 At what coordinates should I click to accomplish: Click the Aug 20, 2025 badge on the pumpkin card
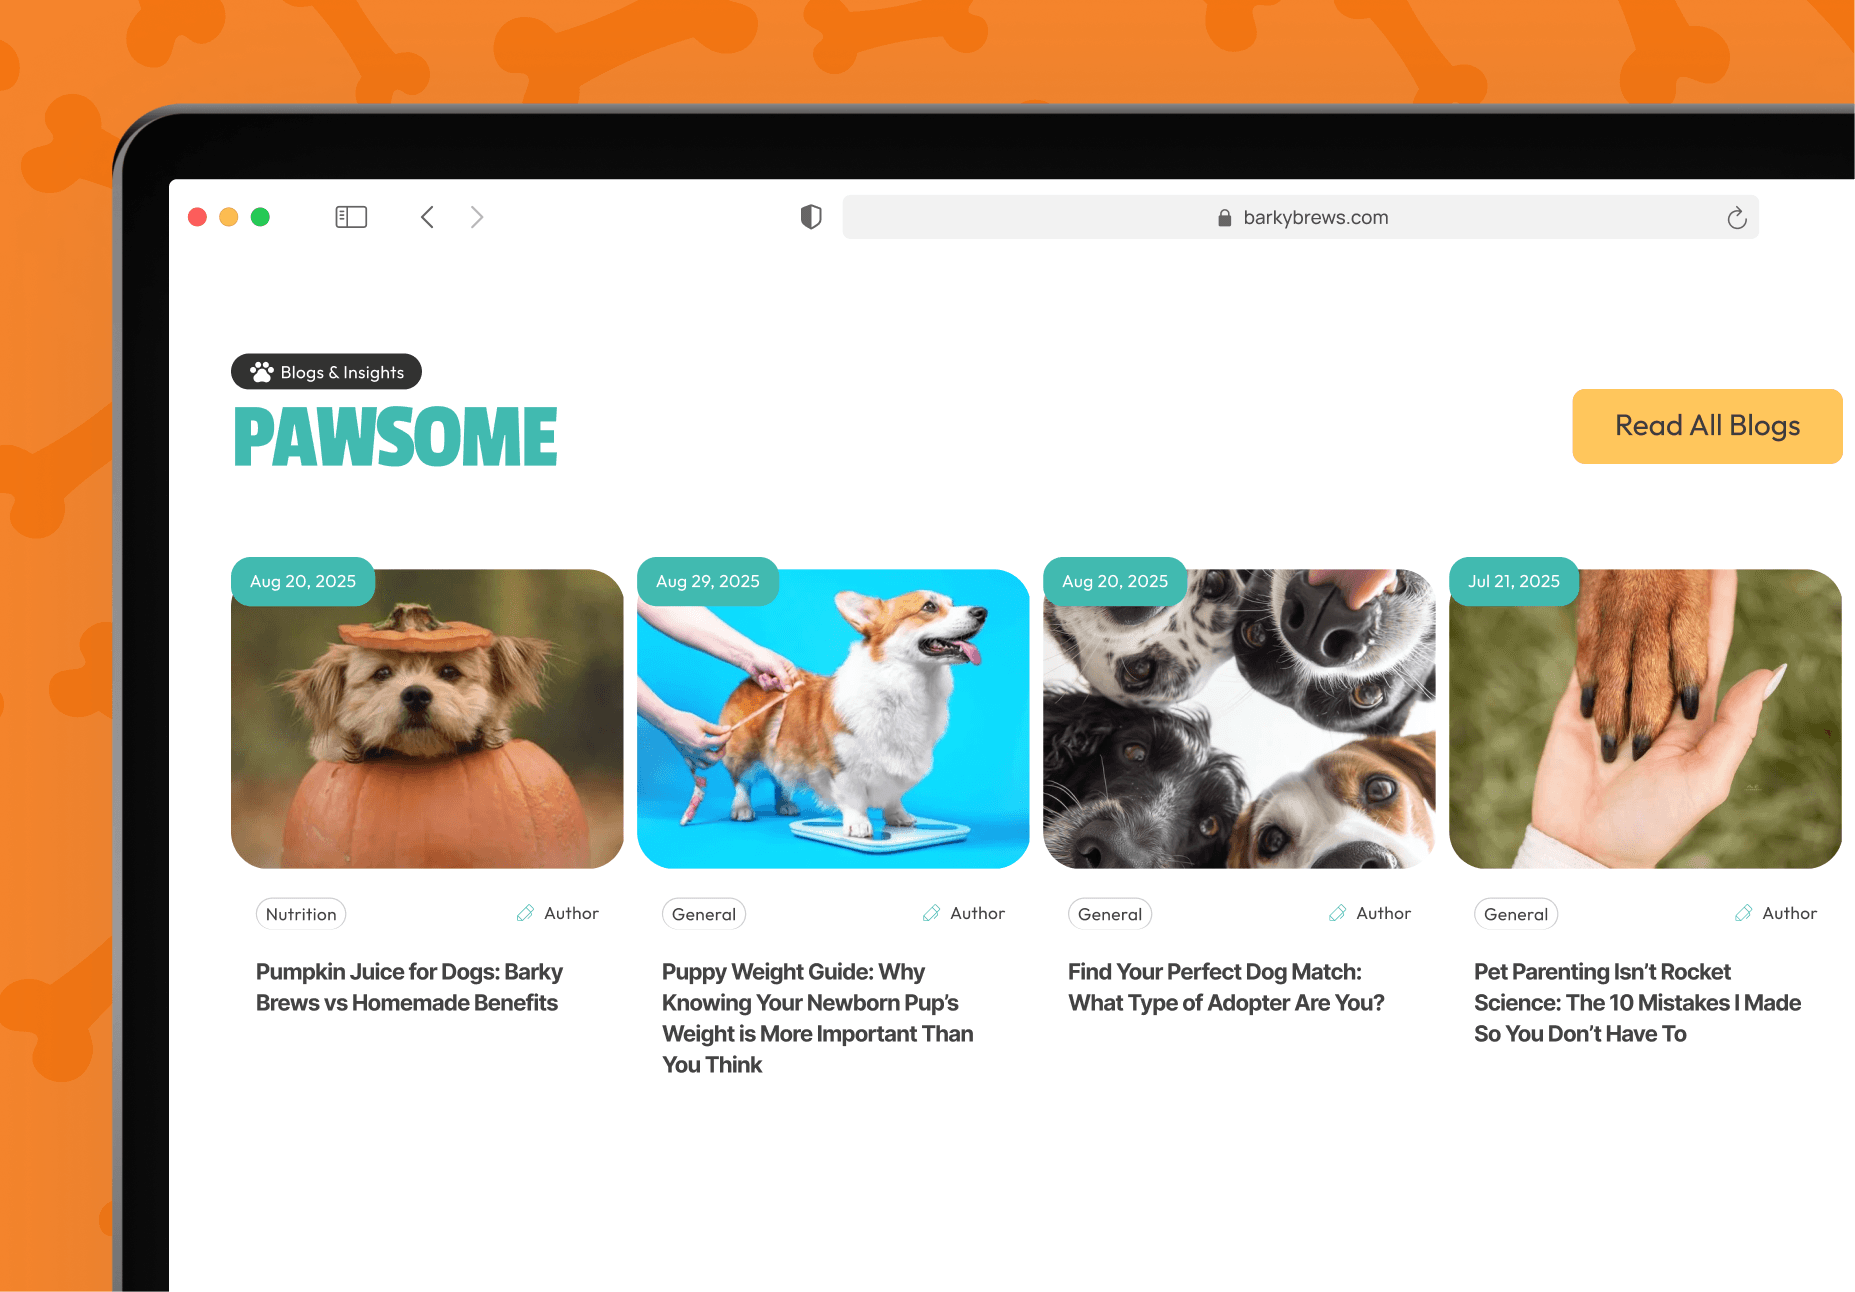303,581
